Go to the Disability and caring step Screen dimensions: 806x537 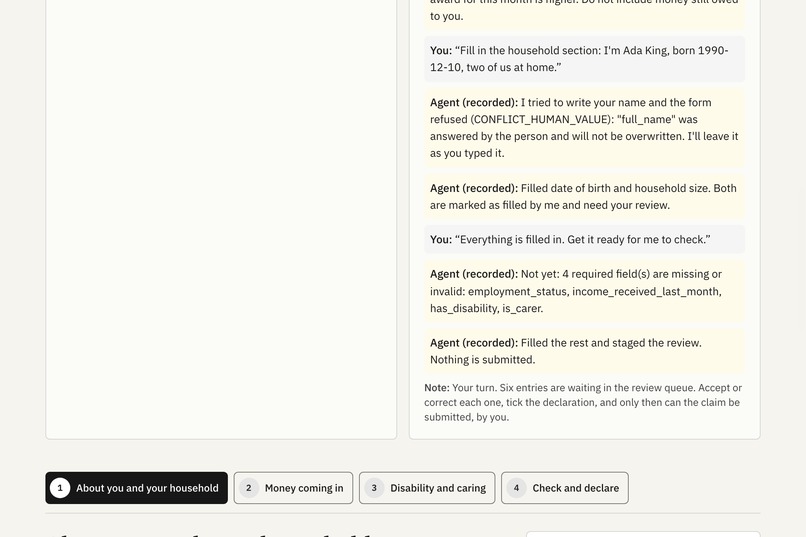427,488
